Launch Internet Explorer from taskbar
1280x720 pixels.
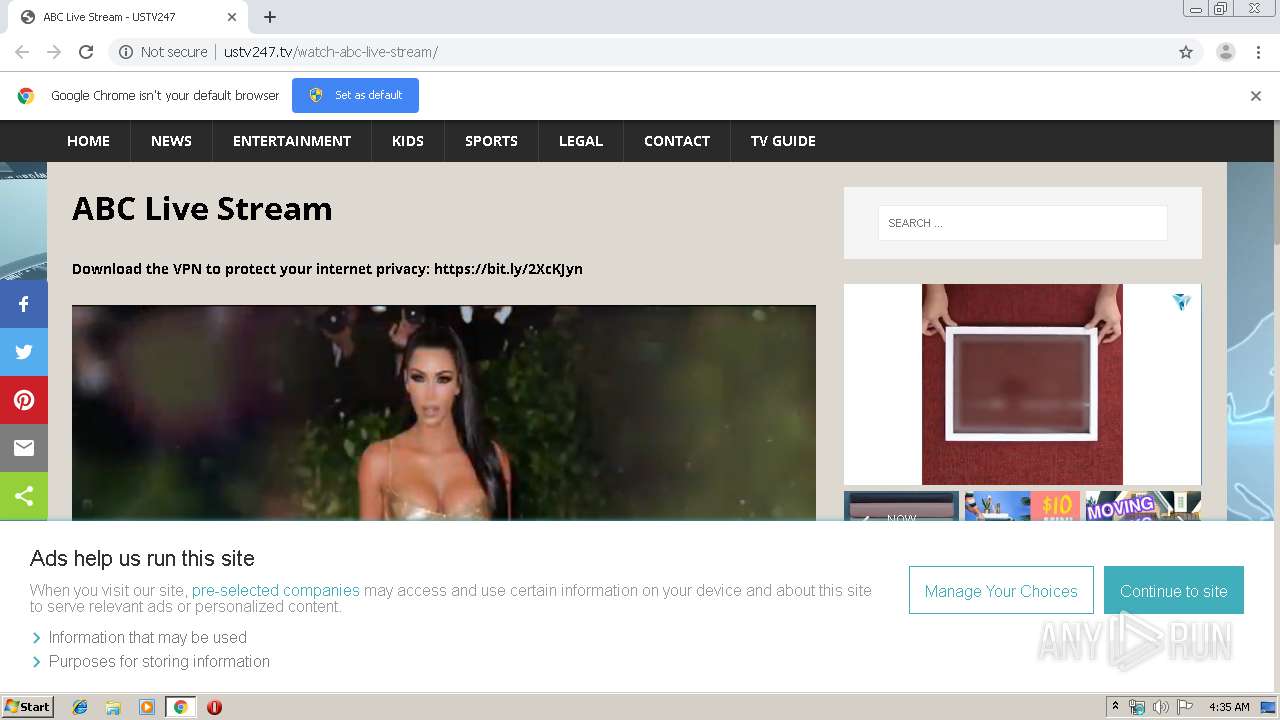[80, 707]
